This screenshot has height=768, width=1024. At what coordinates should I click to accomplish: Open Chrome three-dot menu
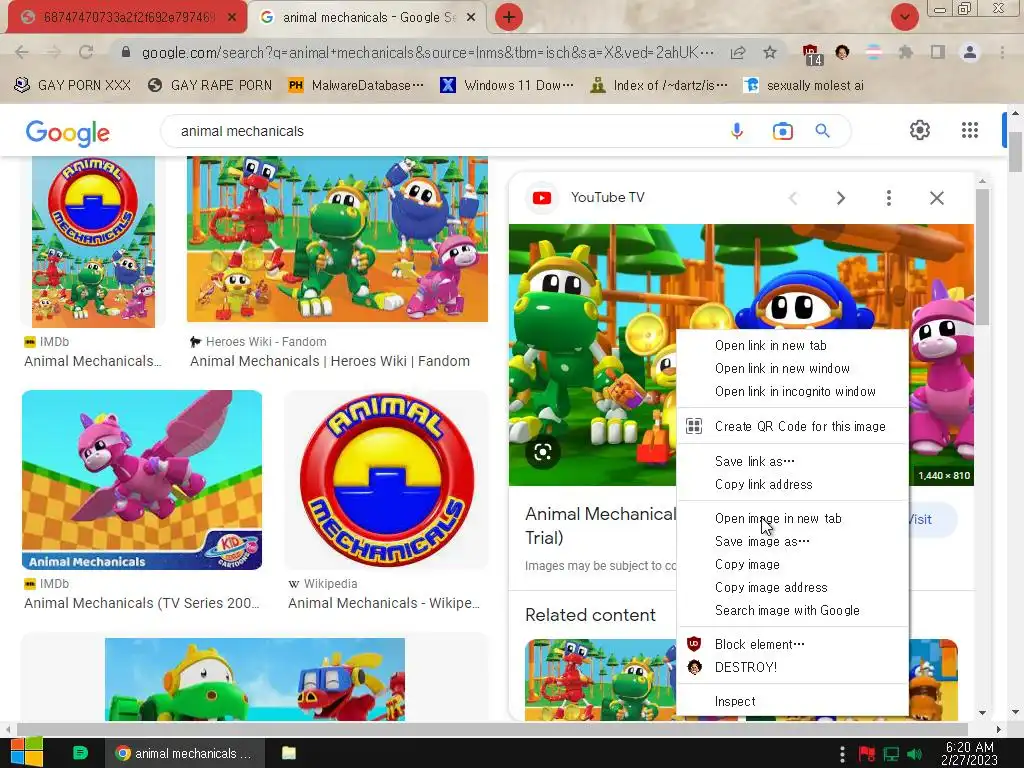tap(1002, 52)
